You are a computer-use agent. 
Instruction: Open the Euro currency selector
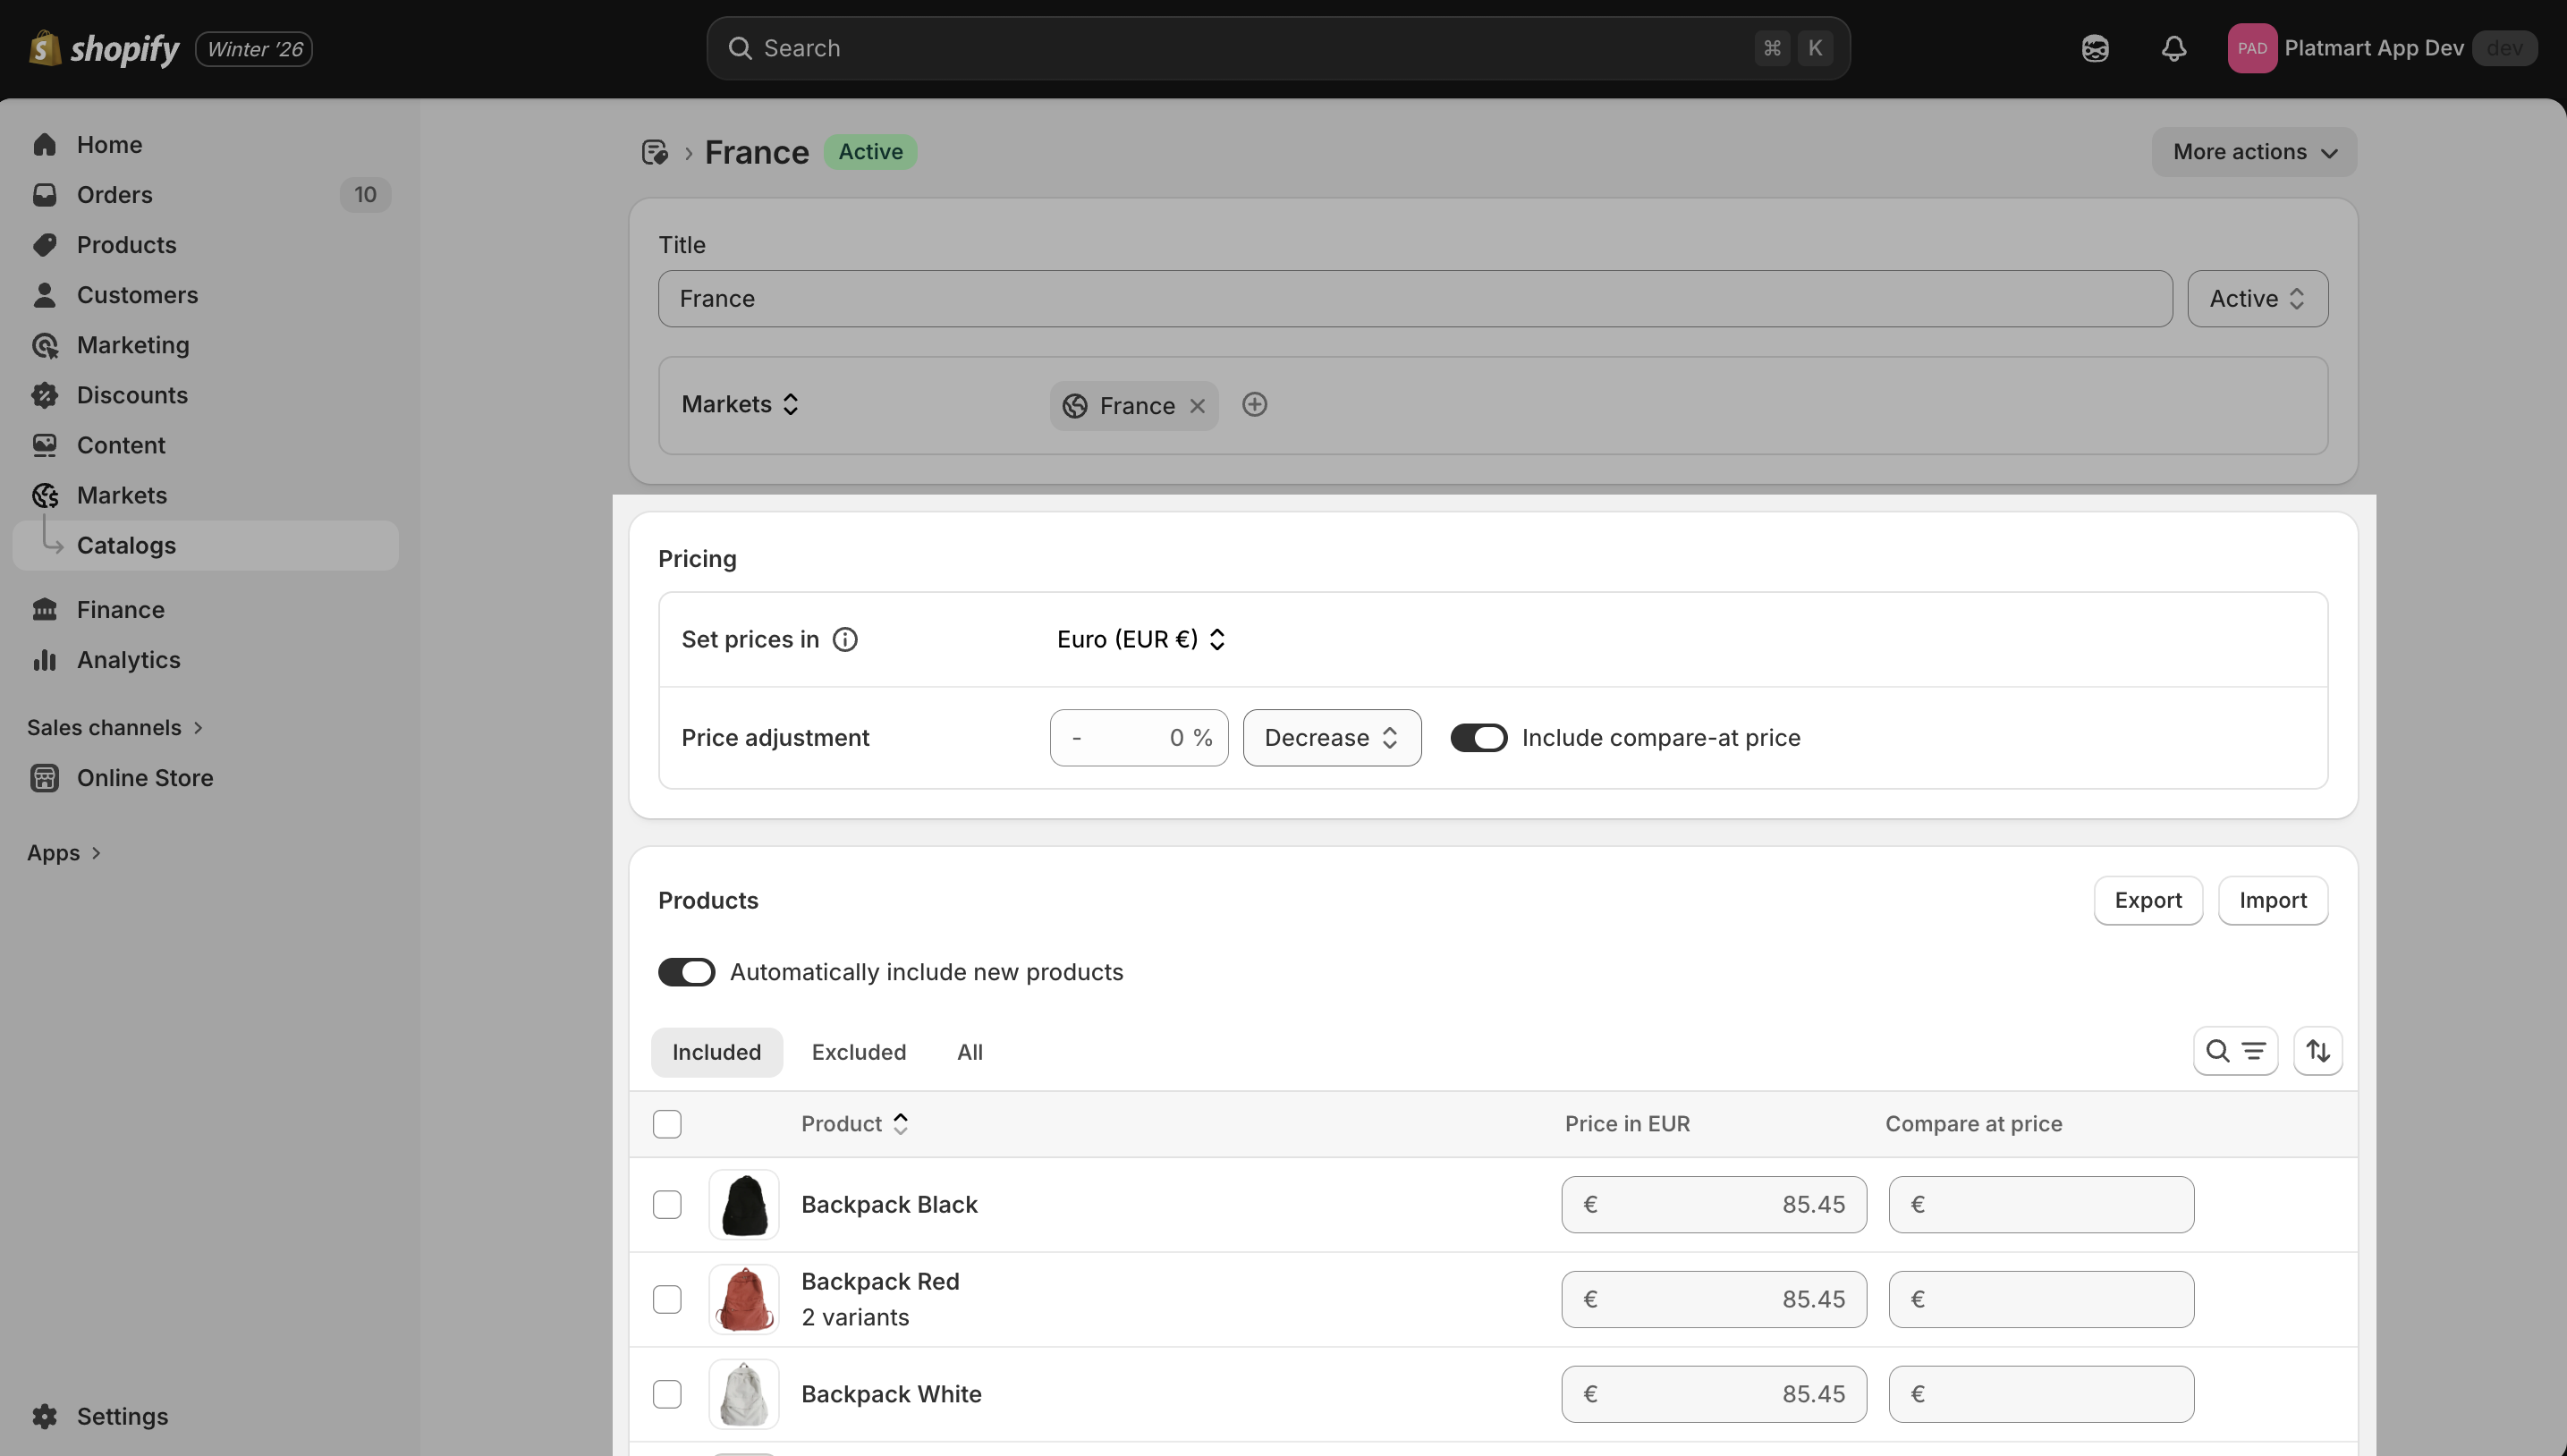[x=1141, y=639]
